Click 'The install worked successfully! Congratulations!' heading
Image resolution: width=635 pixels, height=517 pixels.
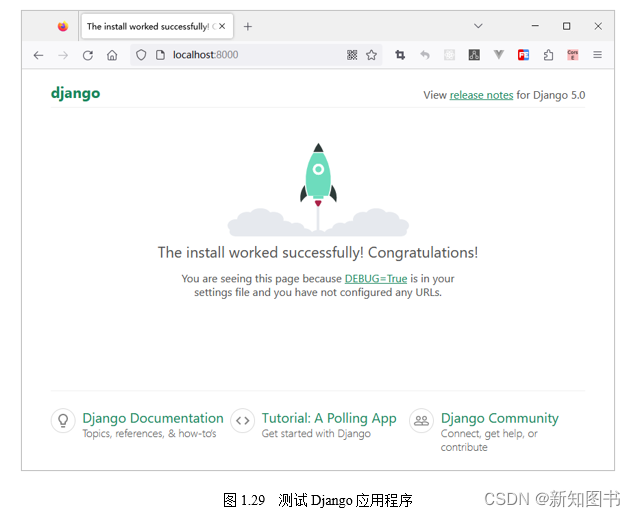pyautogui.click(x=318, y=253)
